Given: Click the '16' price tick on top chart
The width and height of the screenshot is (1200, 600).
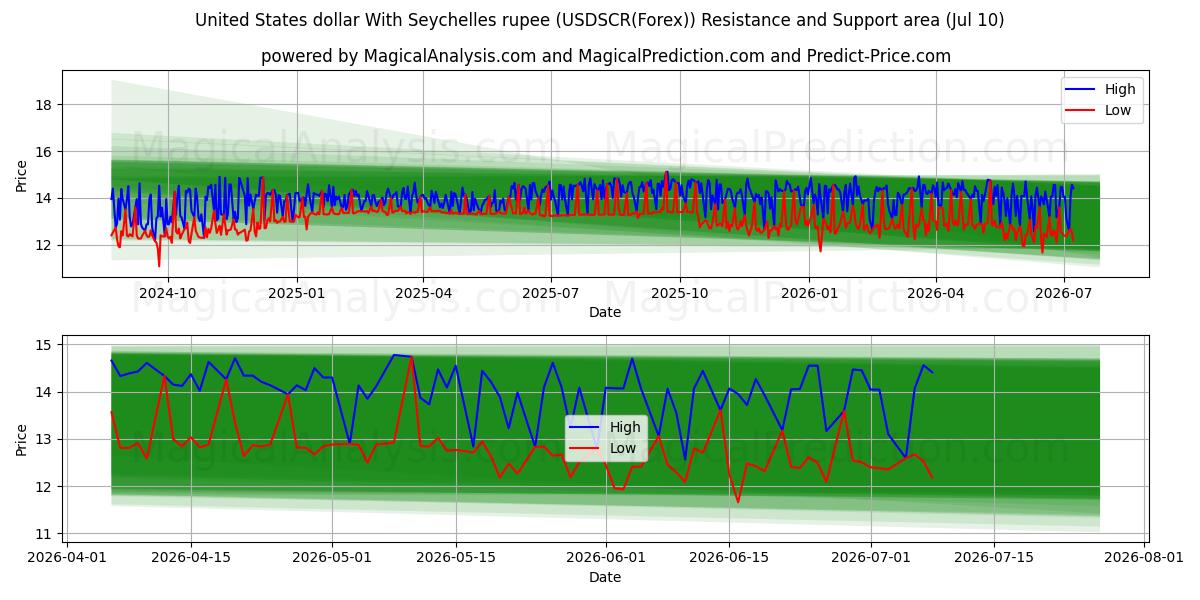Looking at the screenshot, I should tap(45, 152).
